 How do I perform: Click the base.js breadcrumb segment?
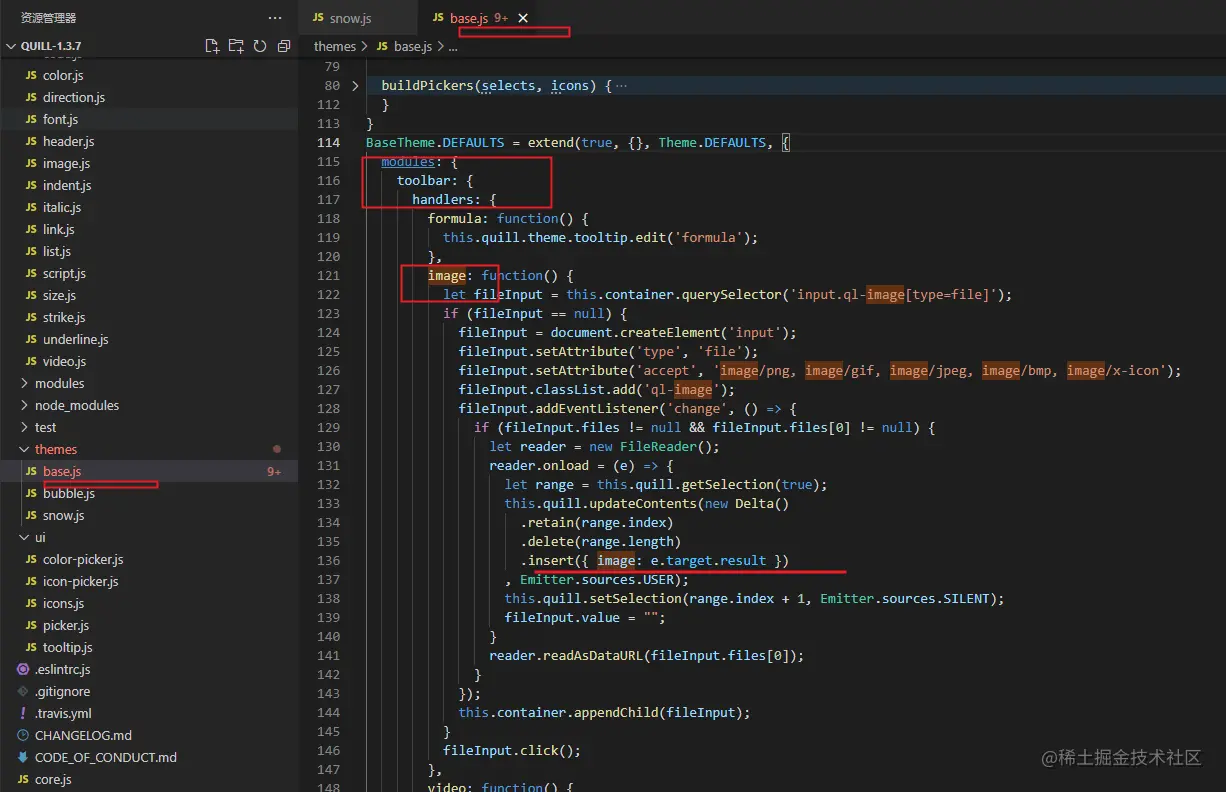[413, 46]
